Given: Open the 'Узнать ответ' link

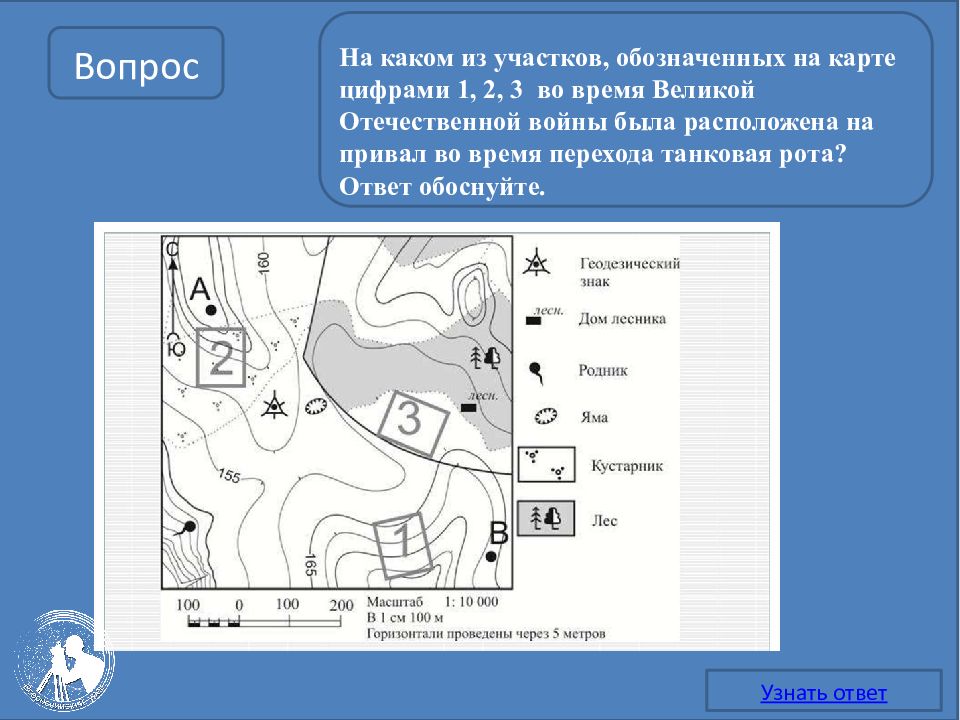Looking at the screenshot, I should pyautogui.click(x=823, y=692).
